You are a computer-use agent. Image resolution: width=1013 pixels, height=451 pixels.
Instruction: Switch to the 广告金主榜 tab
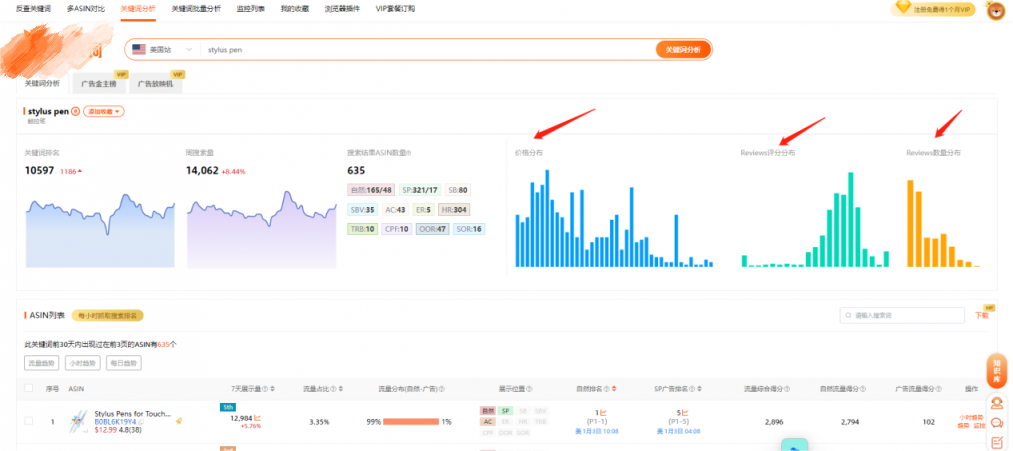point(98,84)
